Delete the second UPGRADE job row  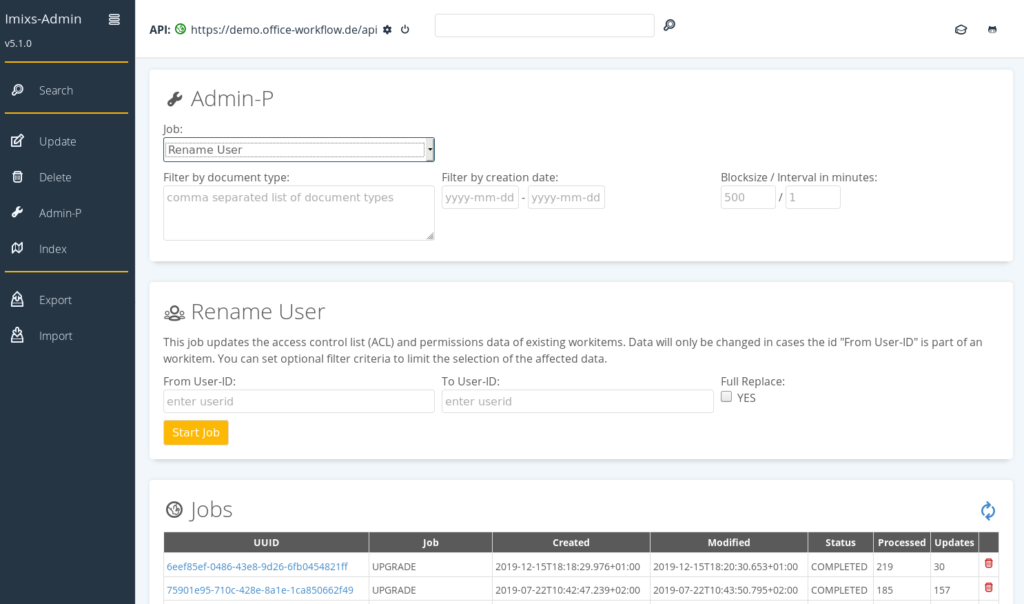(x=989, y=587)
